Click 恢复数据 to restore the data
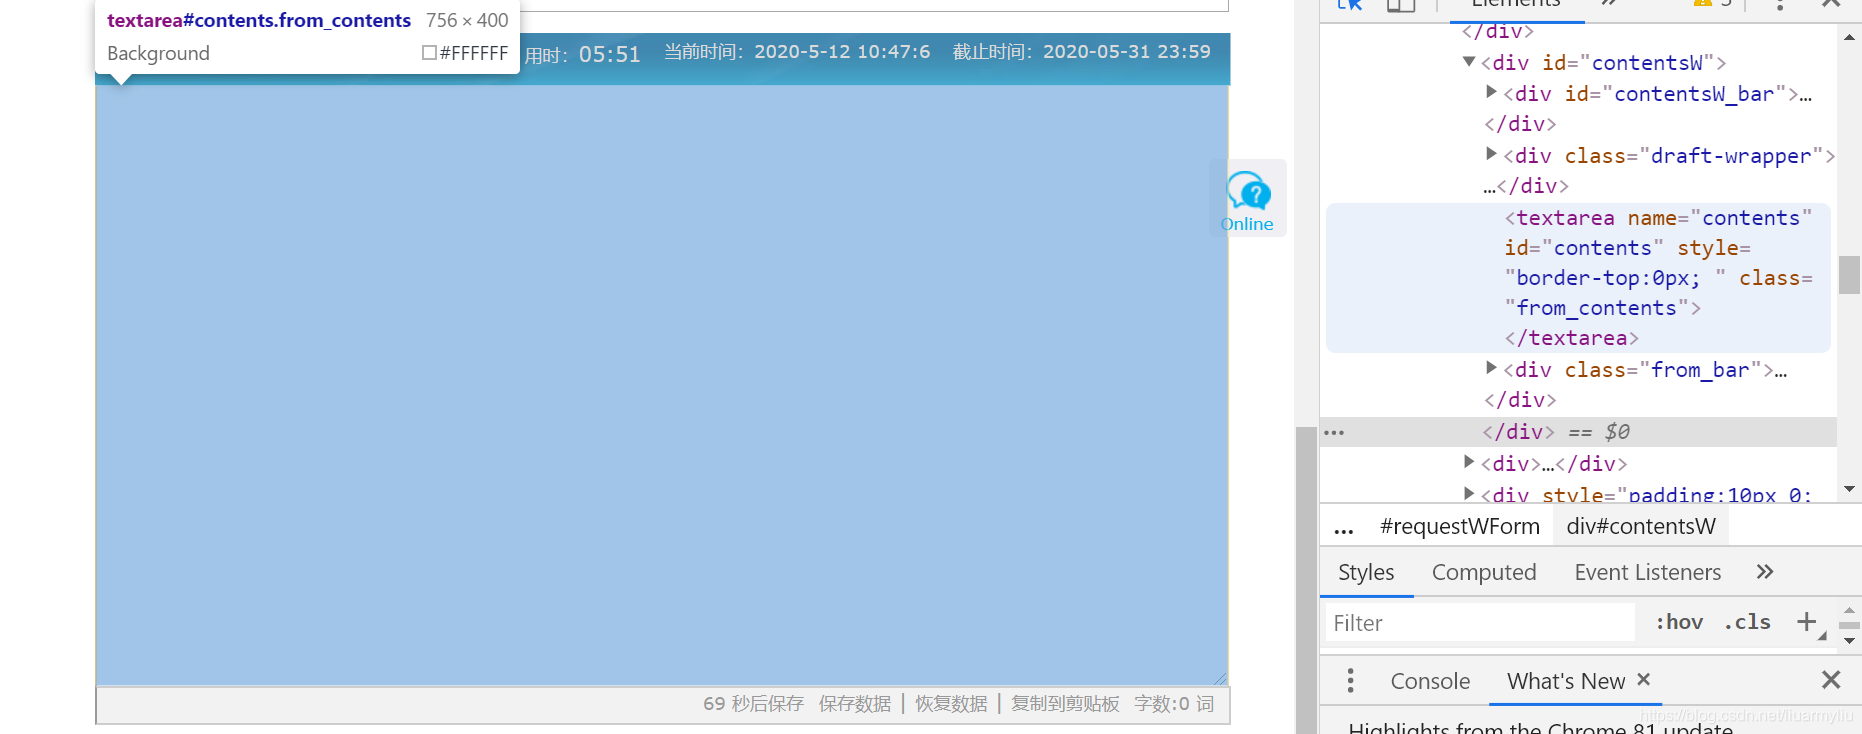Image resolution: width=1862 pixels, height=734 pixels. click(951, 704)
